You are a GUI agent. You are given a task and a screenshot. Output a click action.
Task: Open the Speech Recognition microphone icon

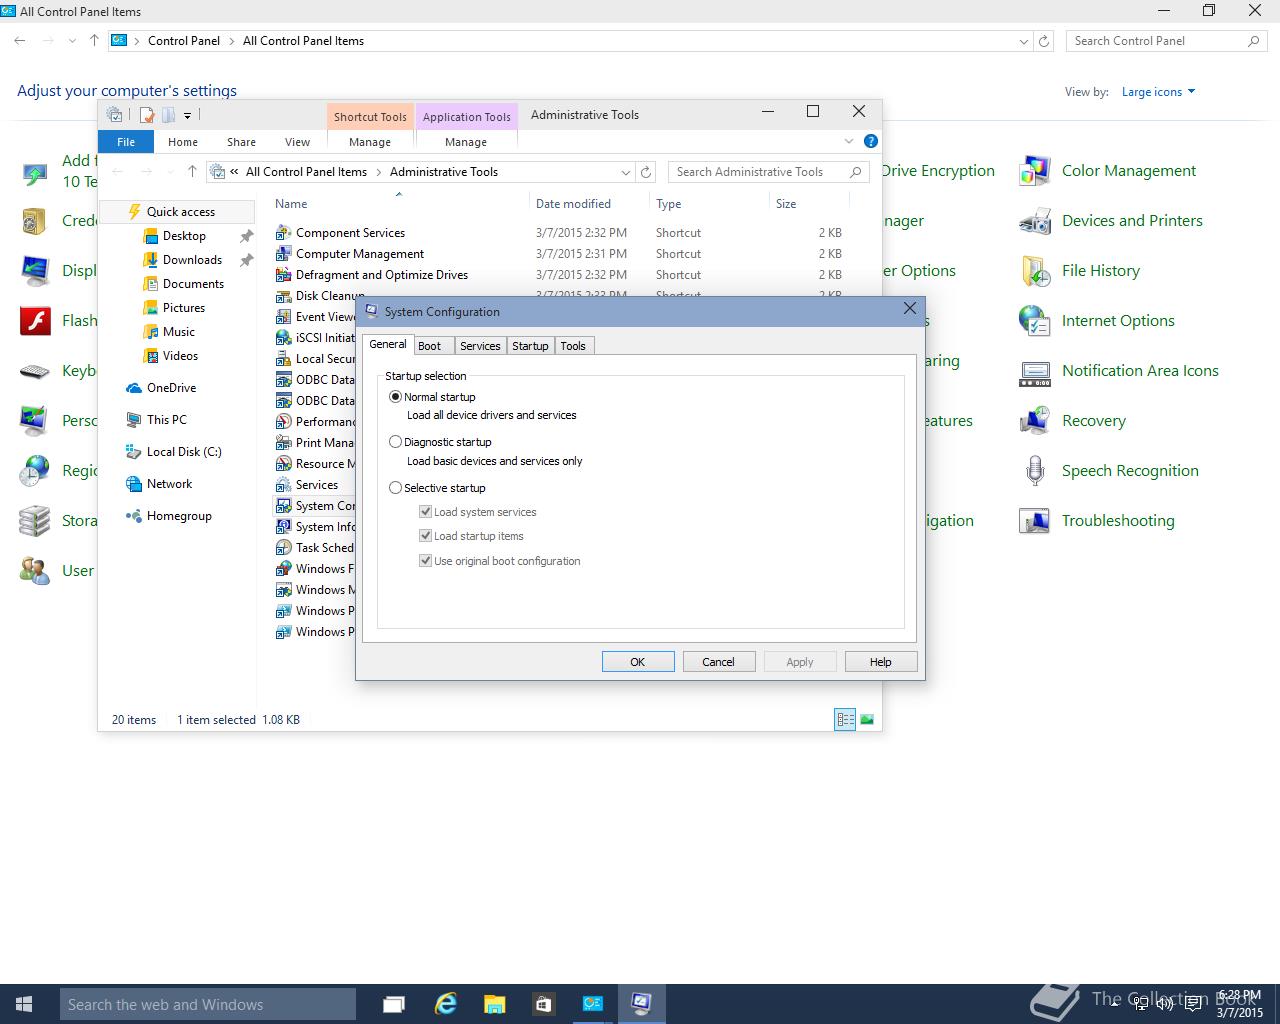pos(1034,471)
